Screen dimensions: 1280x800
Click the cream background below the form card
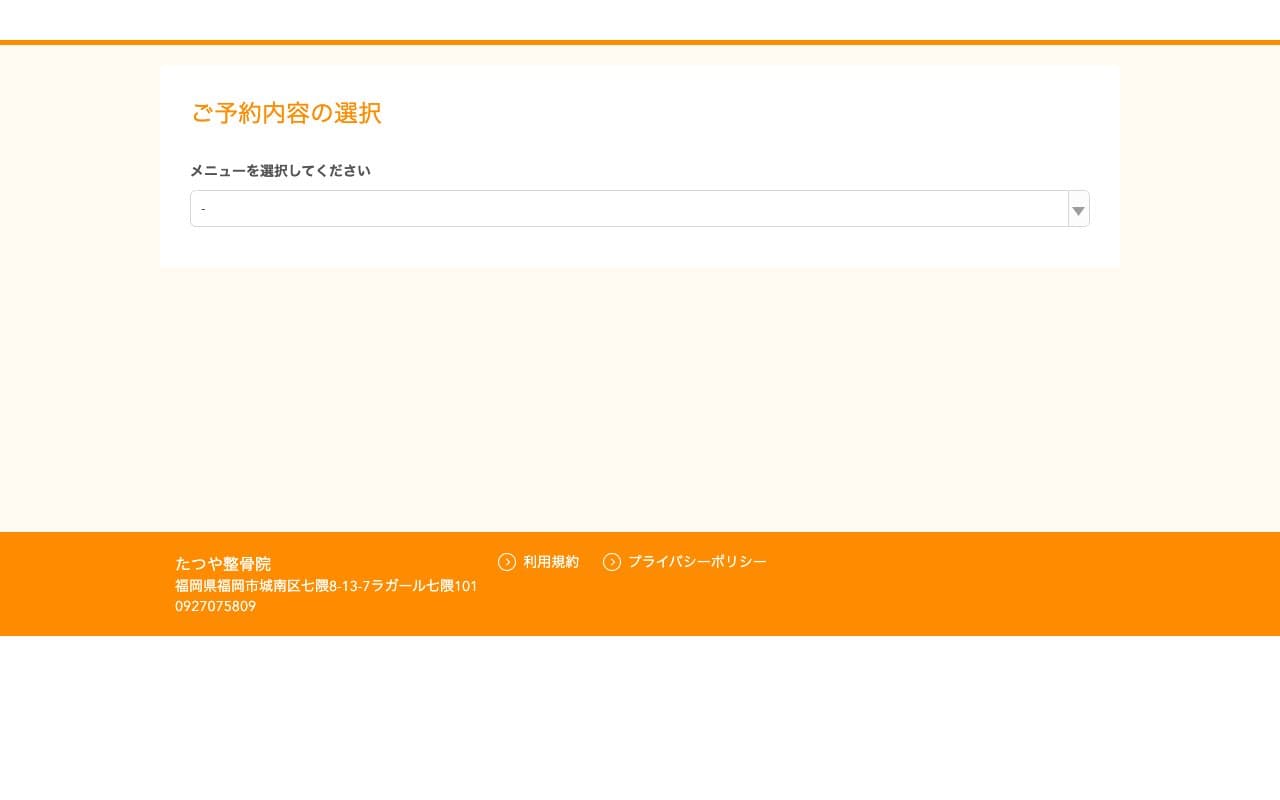pyautogui.click(x=640, y=400)
